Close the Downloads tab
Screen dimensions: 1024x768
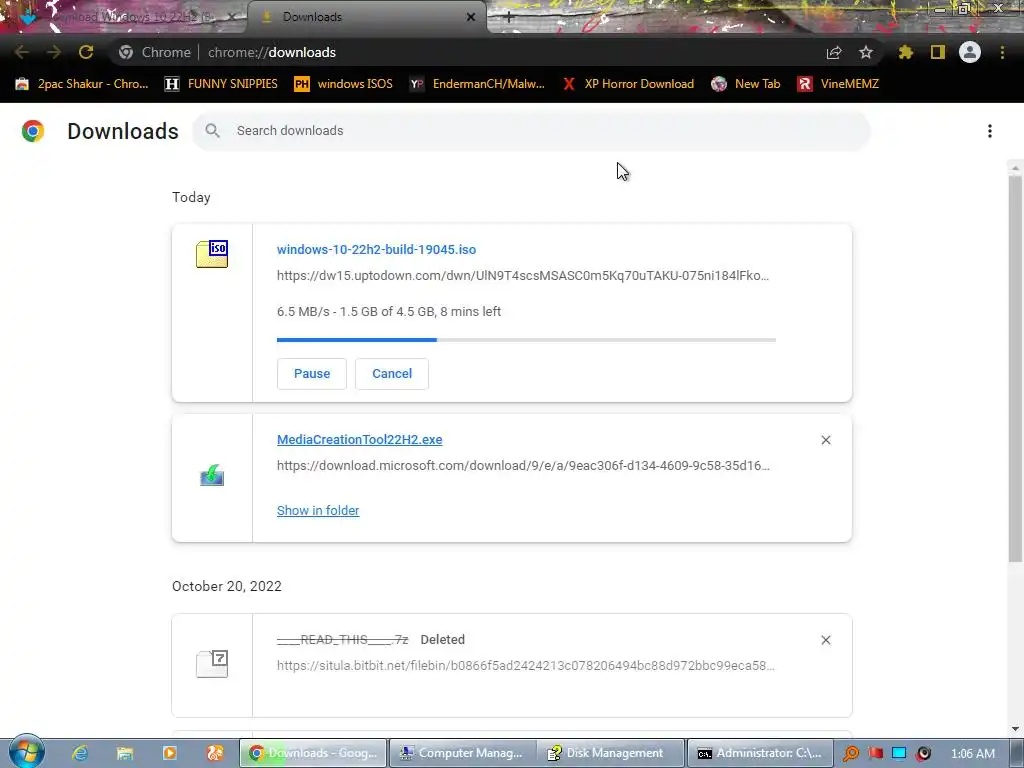(x=471, y=17)
